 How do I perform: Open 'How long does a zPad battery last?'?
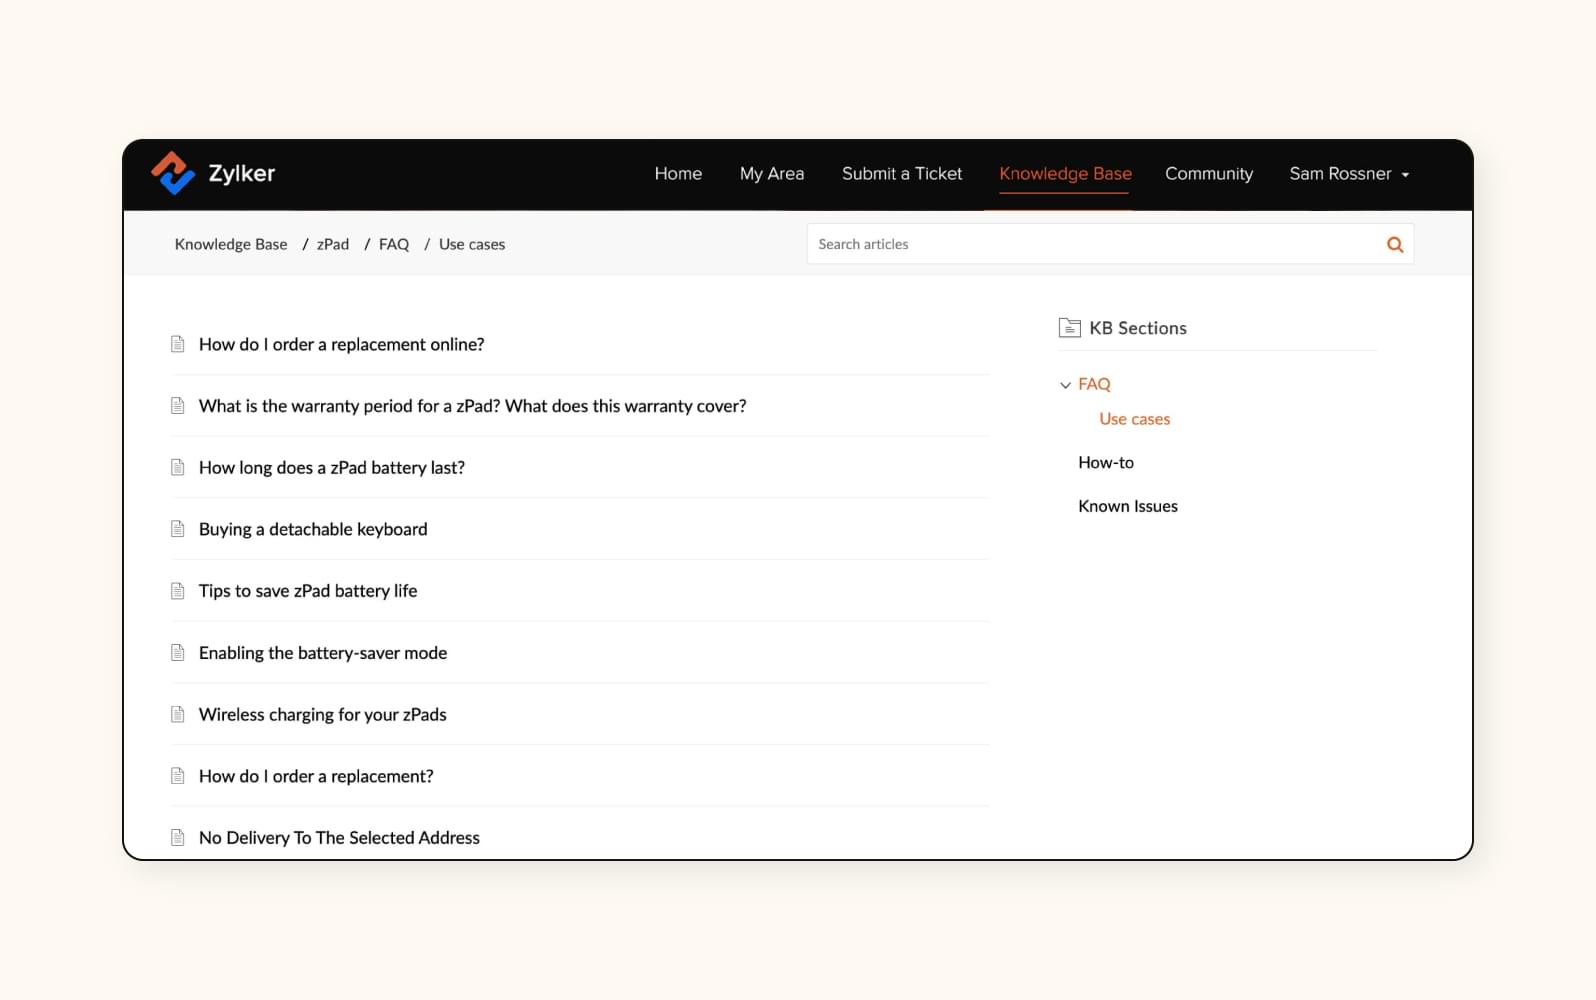tap(331, 467)
